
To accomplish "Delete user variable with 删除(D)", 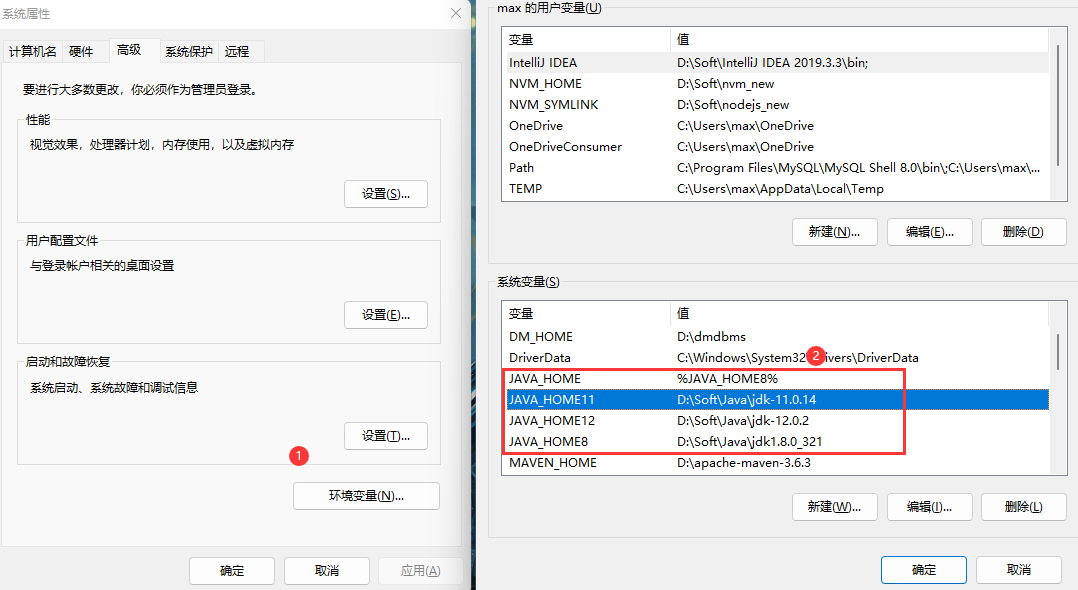I will (1024, 232).
